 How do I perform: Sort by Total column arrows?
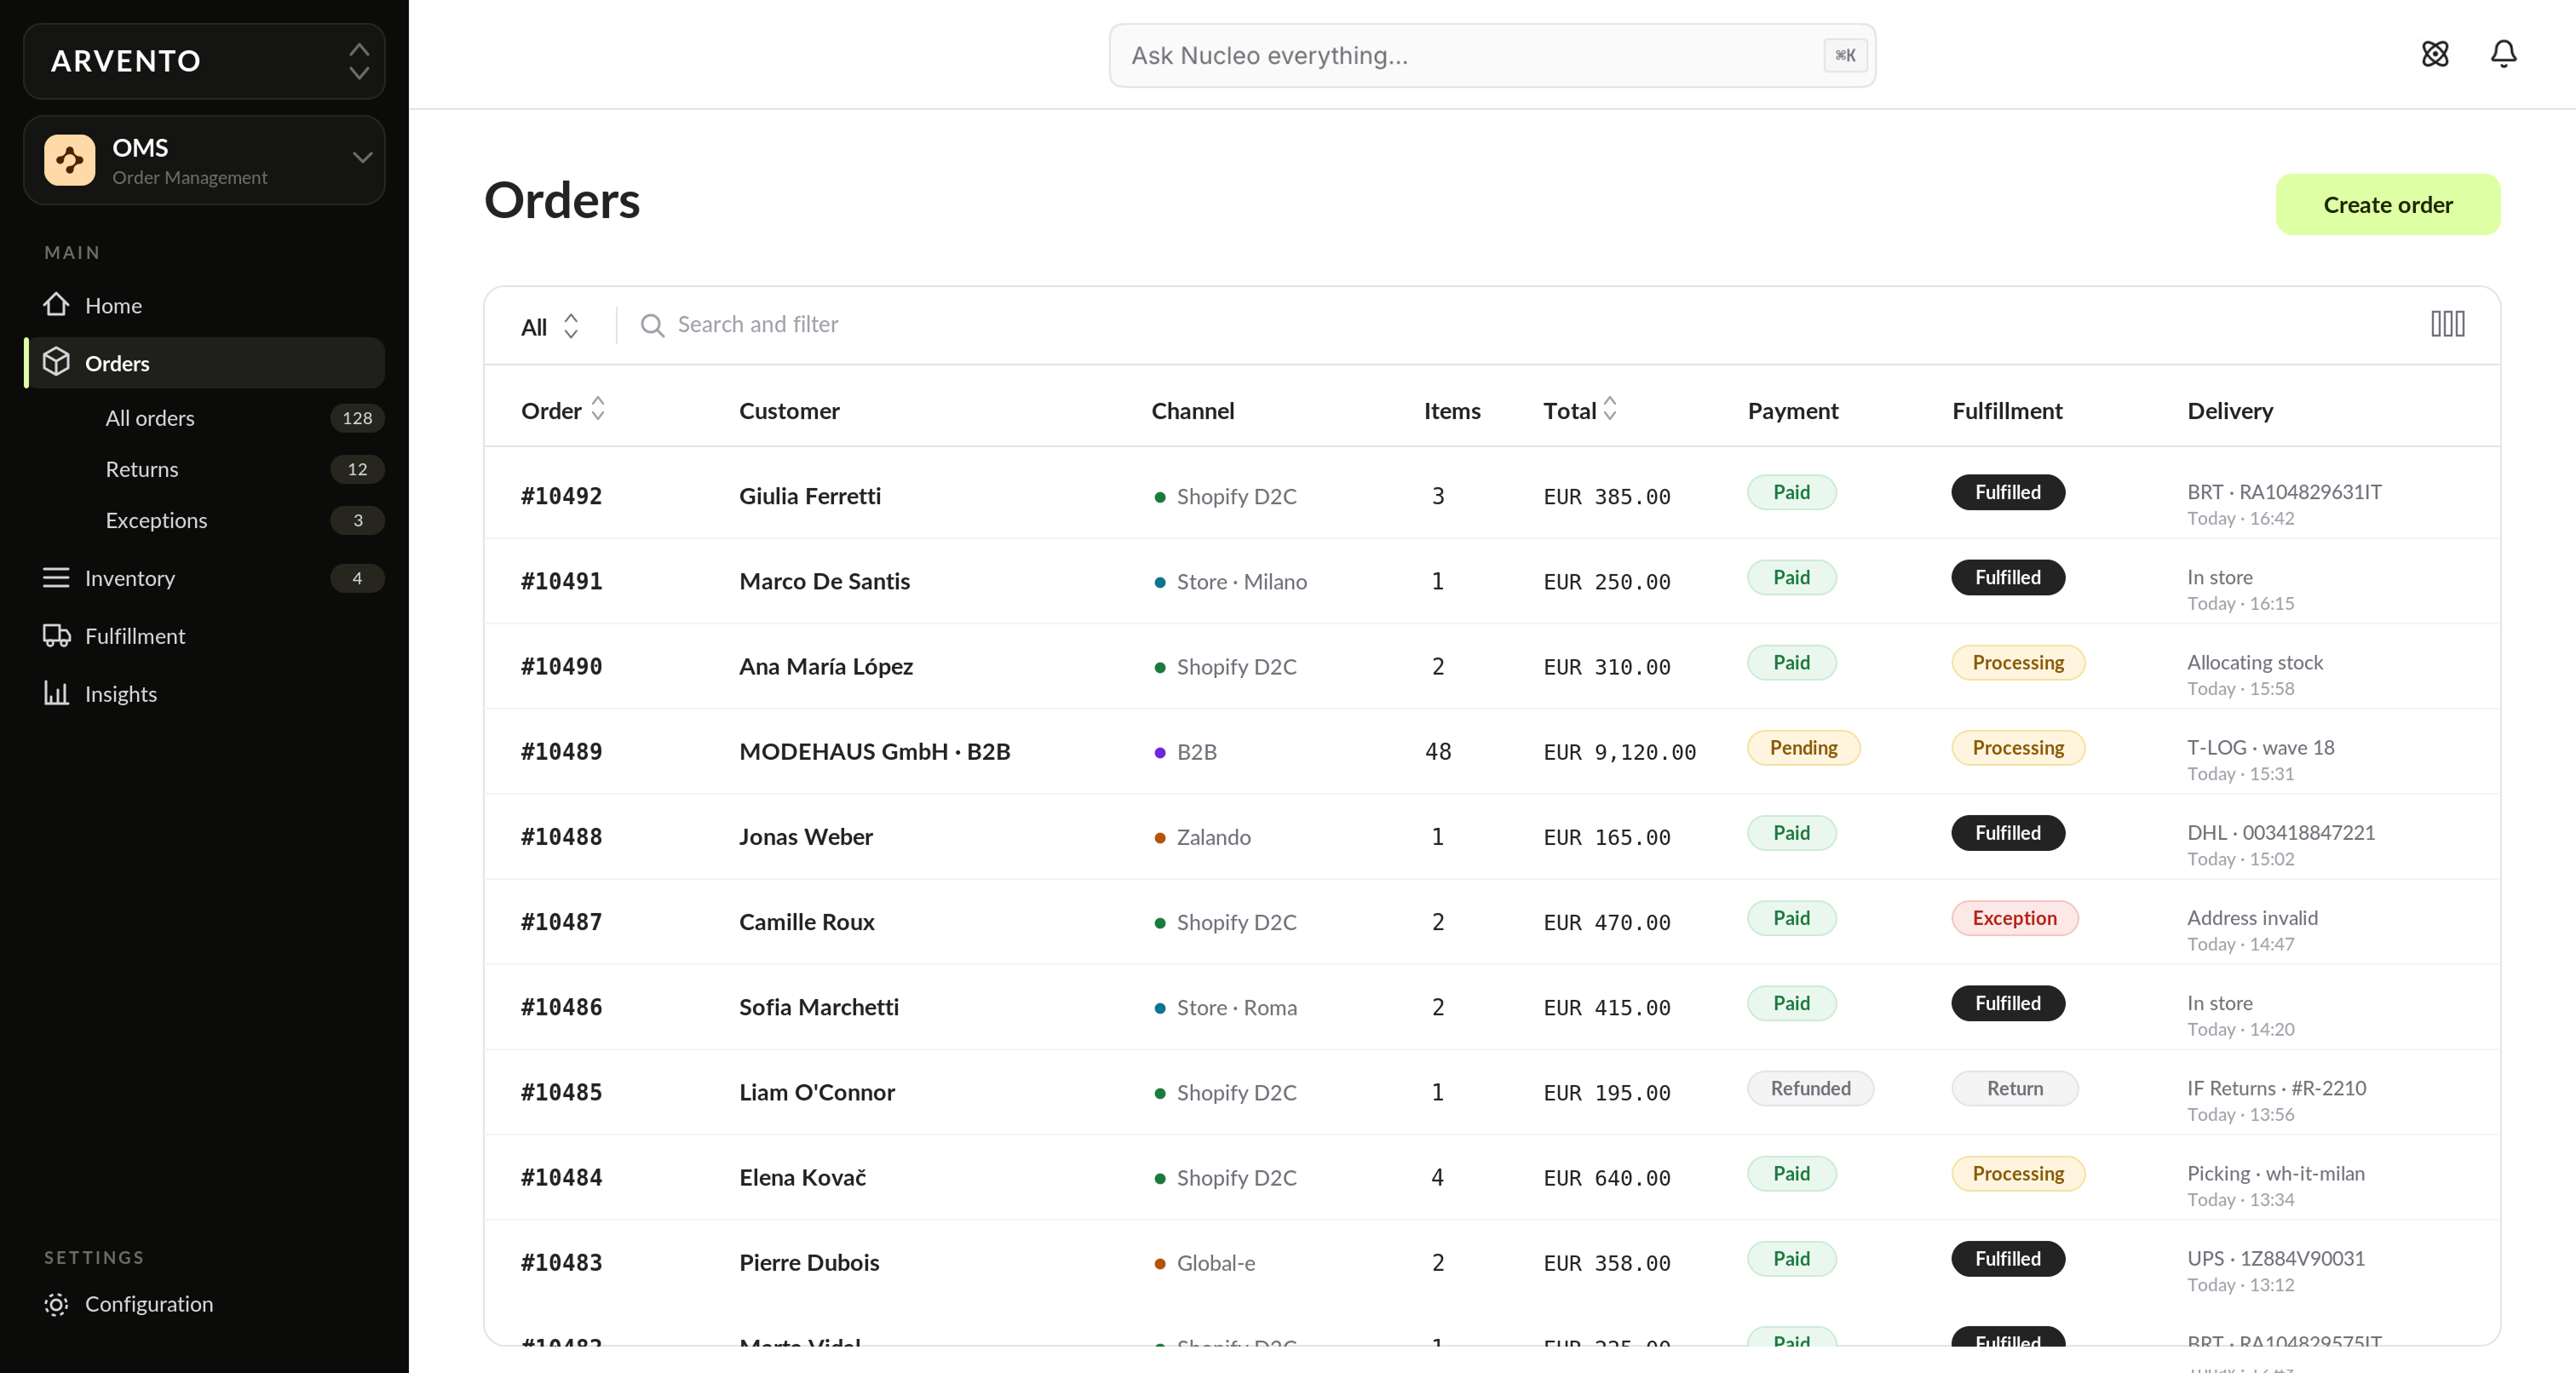[x=1610, y=408]
